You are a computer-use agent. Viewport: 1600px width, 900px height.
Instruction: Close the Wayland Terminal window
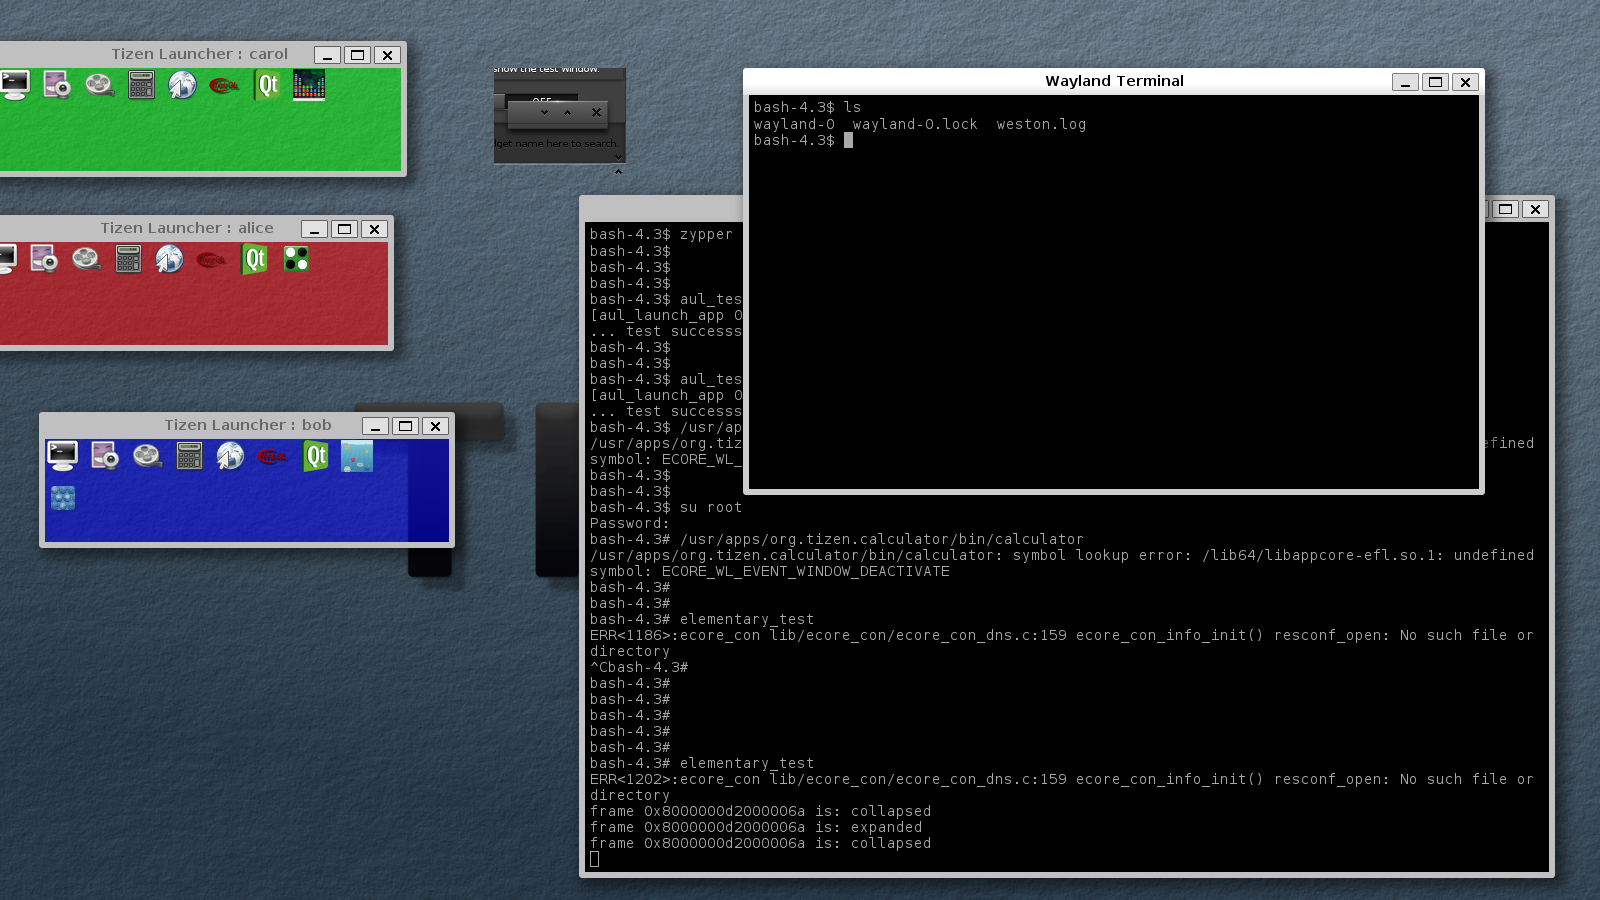coord(1465,82)
